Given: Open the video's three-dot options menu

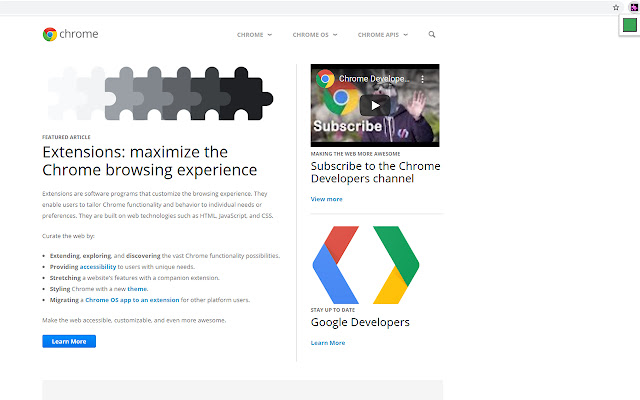Looking at the screenshot, I should 422,79.
